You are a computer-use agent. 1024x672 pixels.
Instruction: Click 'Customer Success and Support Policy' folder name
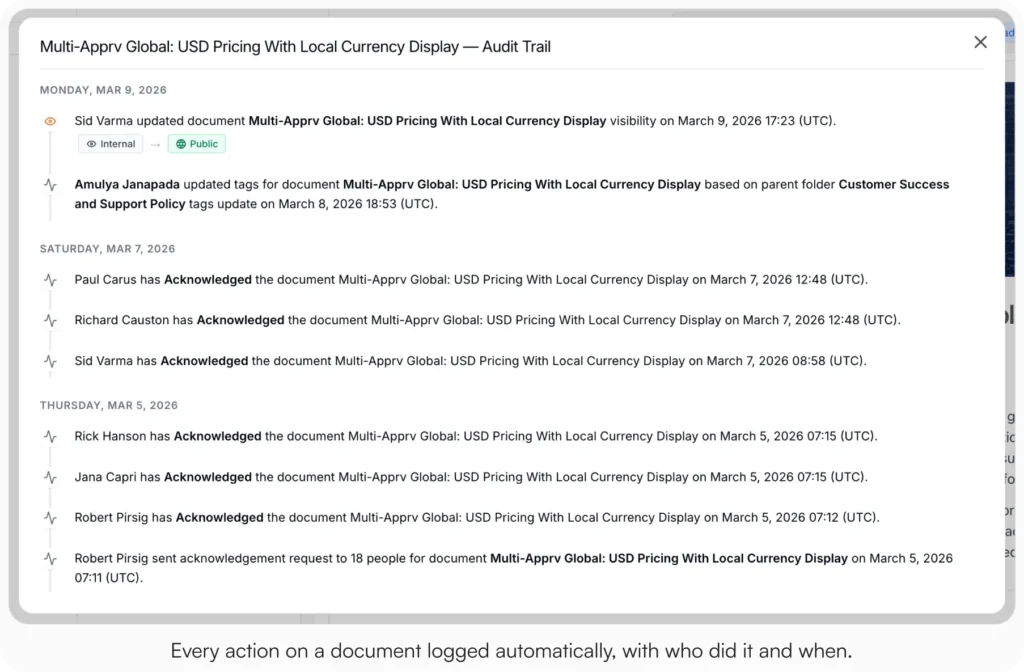(511, 194)
